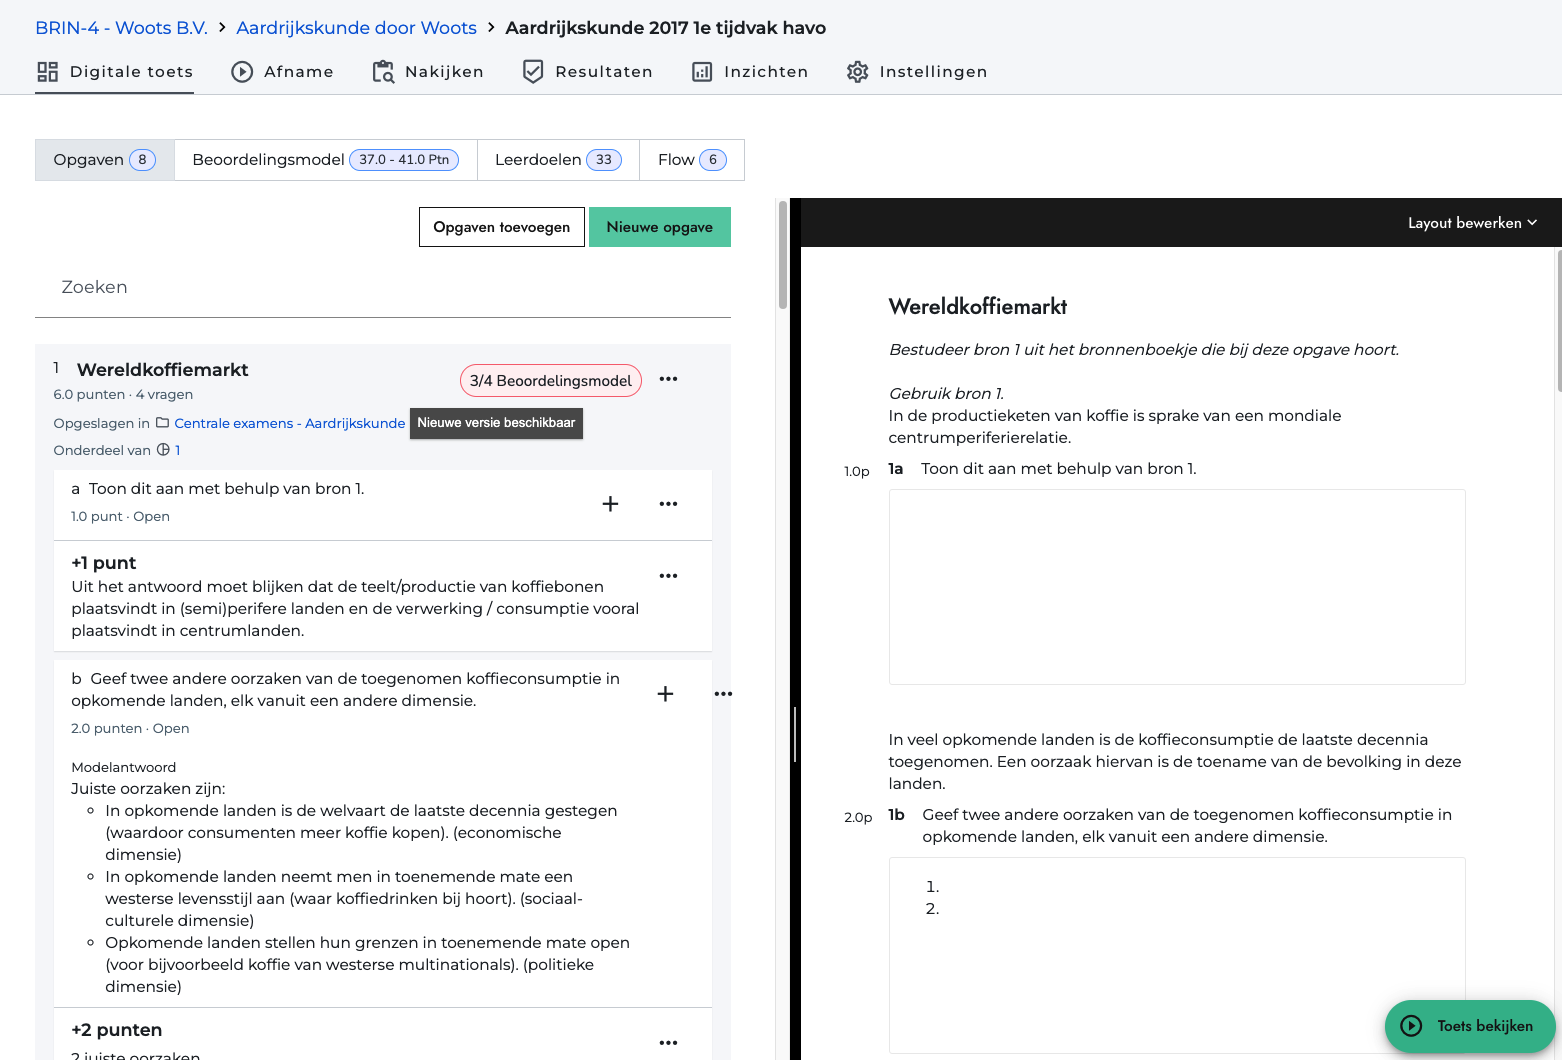
Task: Click the Resultaten checkmark shield icon
Action: click(x=533, y=71)
